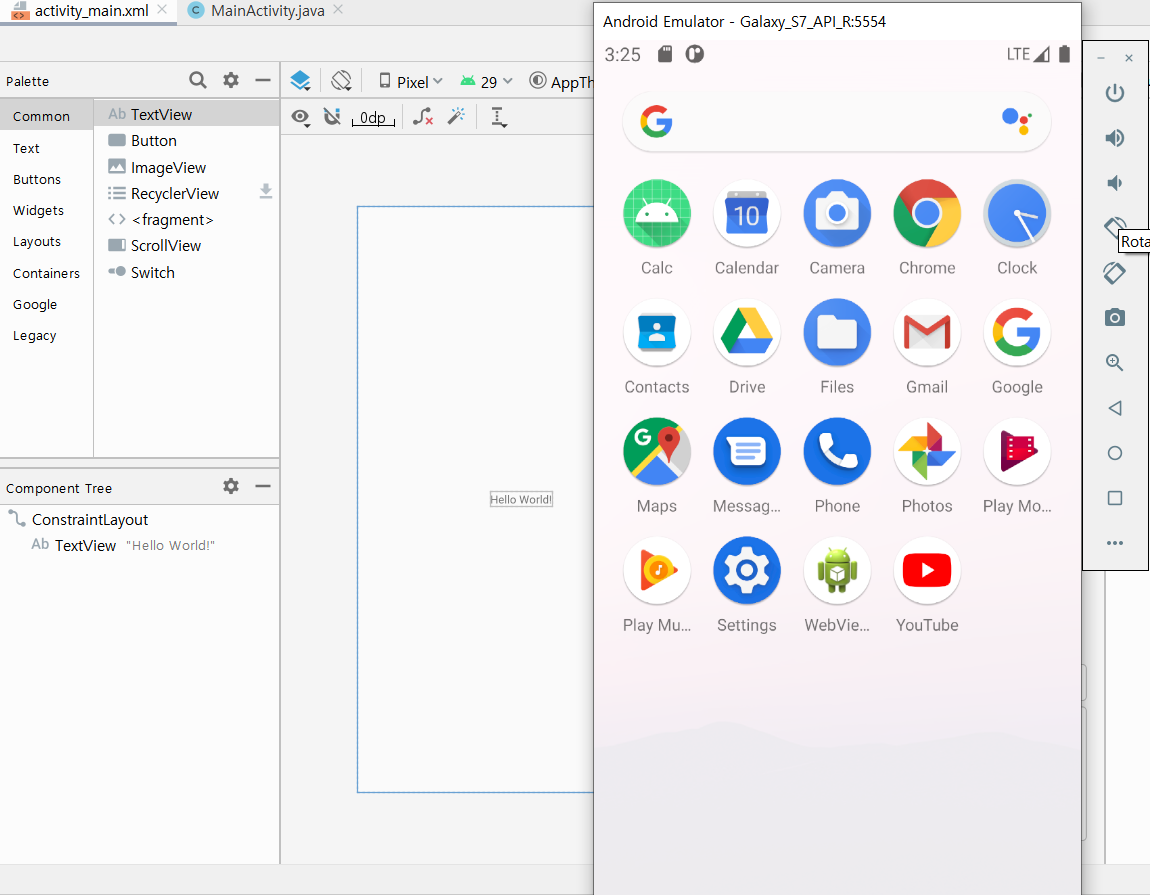Toggle the preview orientation icon
Screen dimensions: 1150x895
tap(341, 81)
